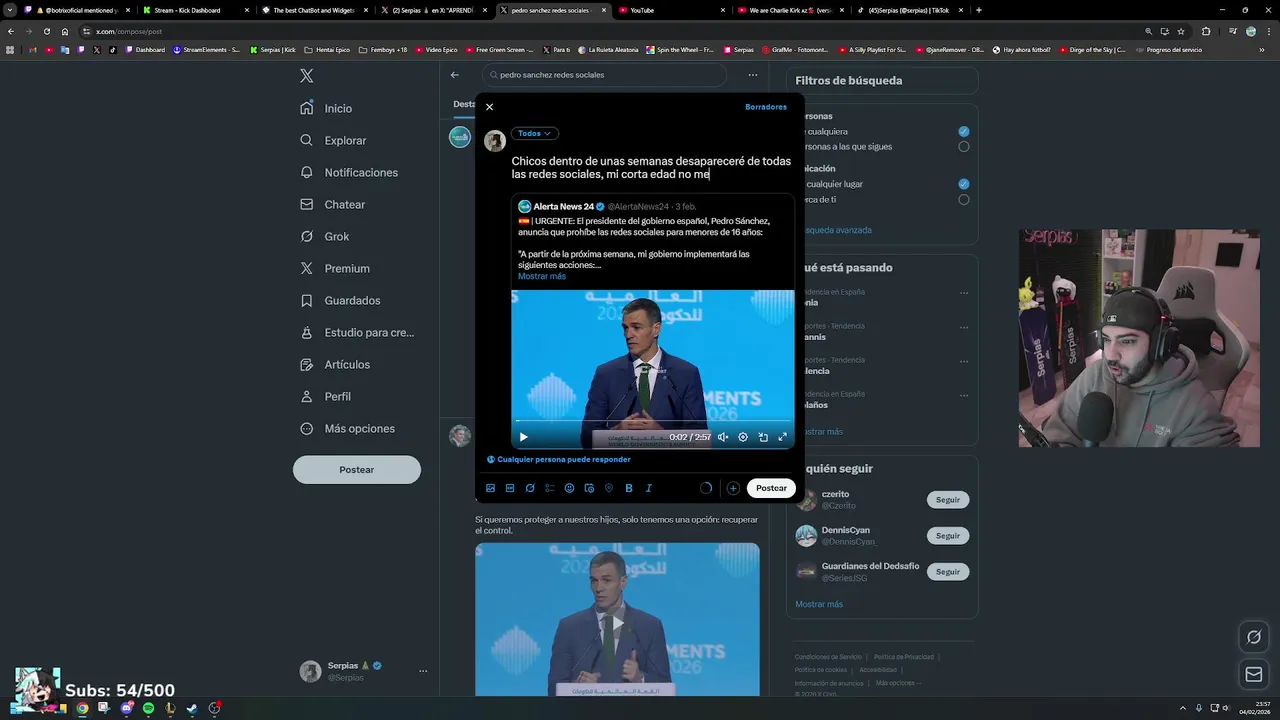The height and width of the screenshot is (720, 1280).
Task: Select 'Personas a las que sigues' filter
Action: pyautogui.click(x=963, y=147)
